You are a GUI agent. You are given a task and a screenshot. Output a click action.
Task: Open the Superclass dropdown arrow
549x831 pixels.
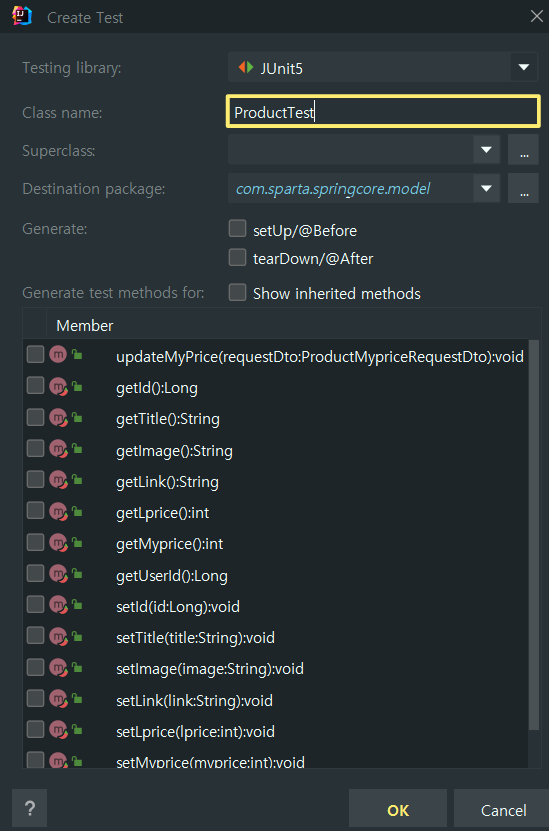pos(486,150)
